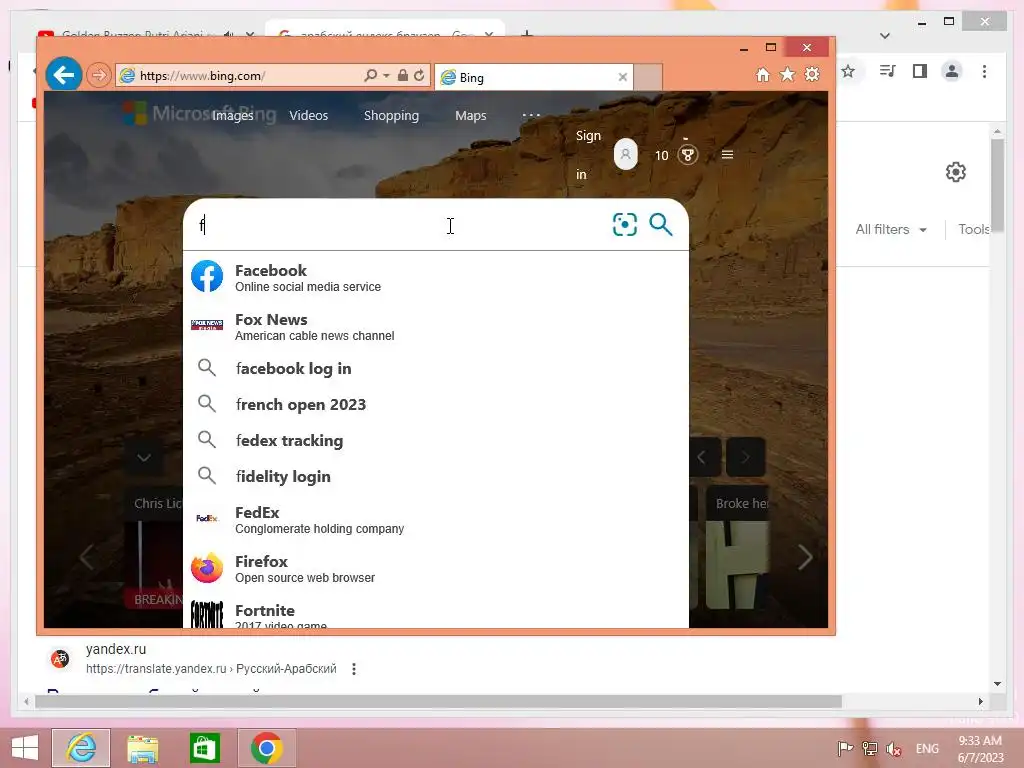This screenshot has width=1024, height=768.
Task: Open the Bing Videos tab
Action: [308, 116]
